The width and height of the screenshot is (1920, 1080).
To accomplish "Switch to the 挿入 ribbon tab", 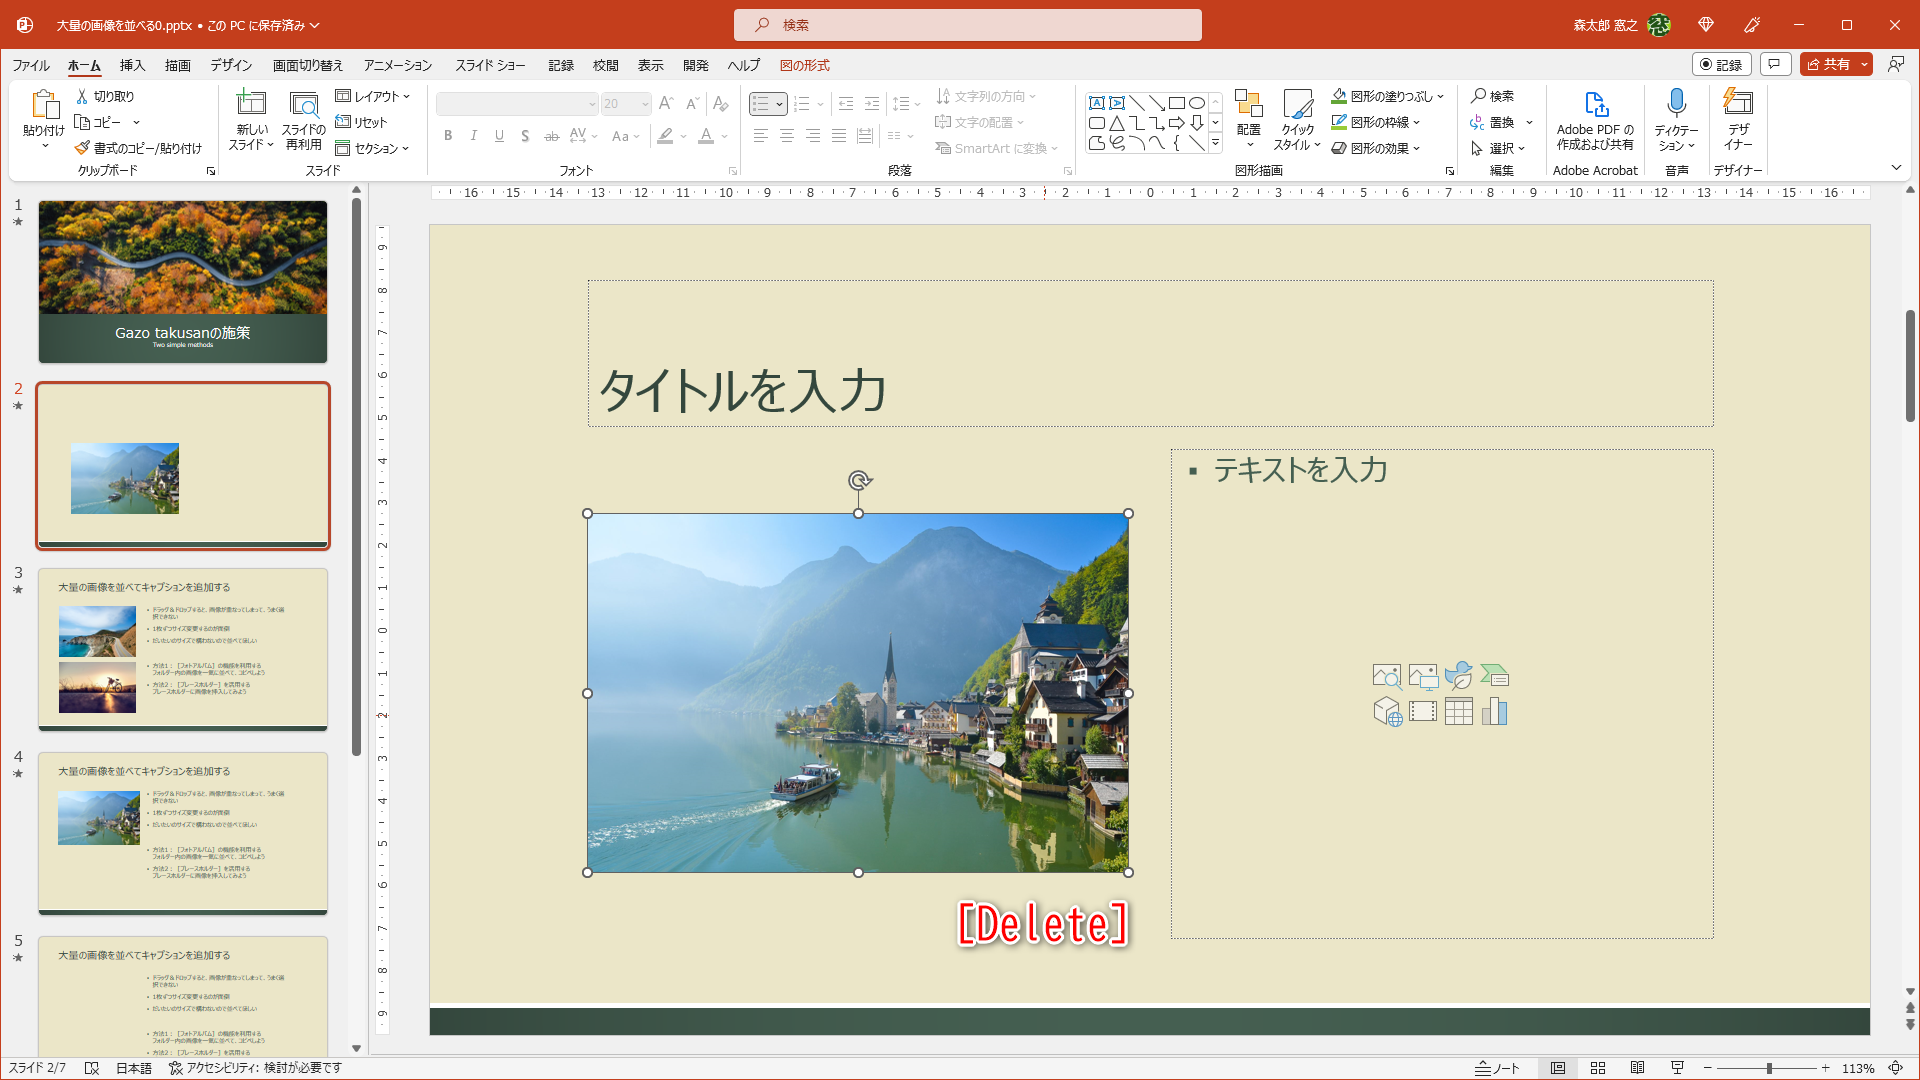I will click(131, 64).
